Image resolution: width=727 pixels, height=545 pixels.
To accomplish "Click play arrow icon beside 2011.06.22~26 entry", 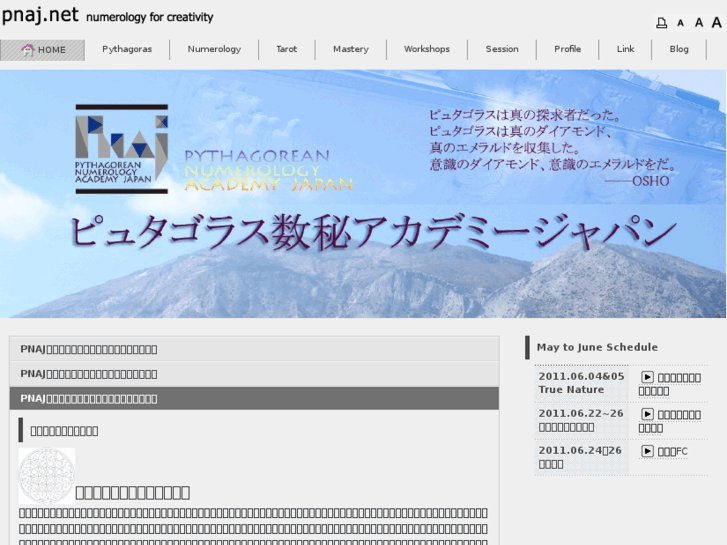I will tap(647, 414).
